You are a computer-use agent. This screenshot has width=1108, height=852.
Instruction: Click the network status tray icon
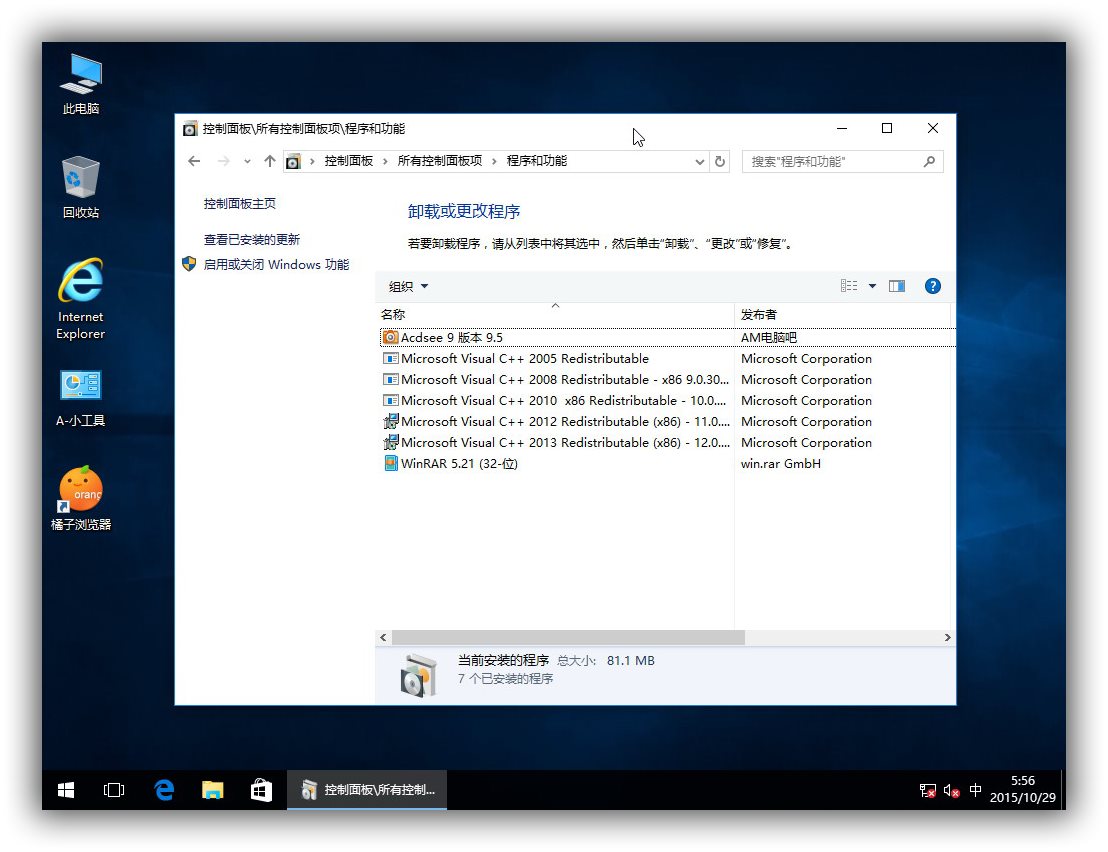click(927, 791)
